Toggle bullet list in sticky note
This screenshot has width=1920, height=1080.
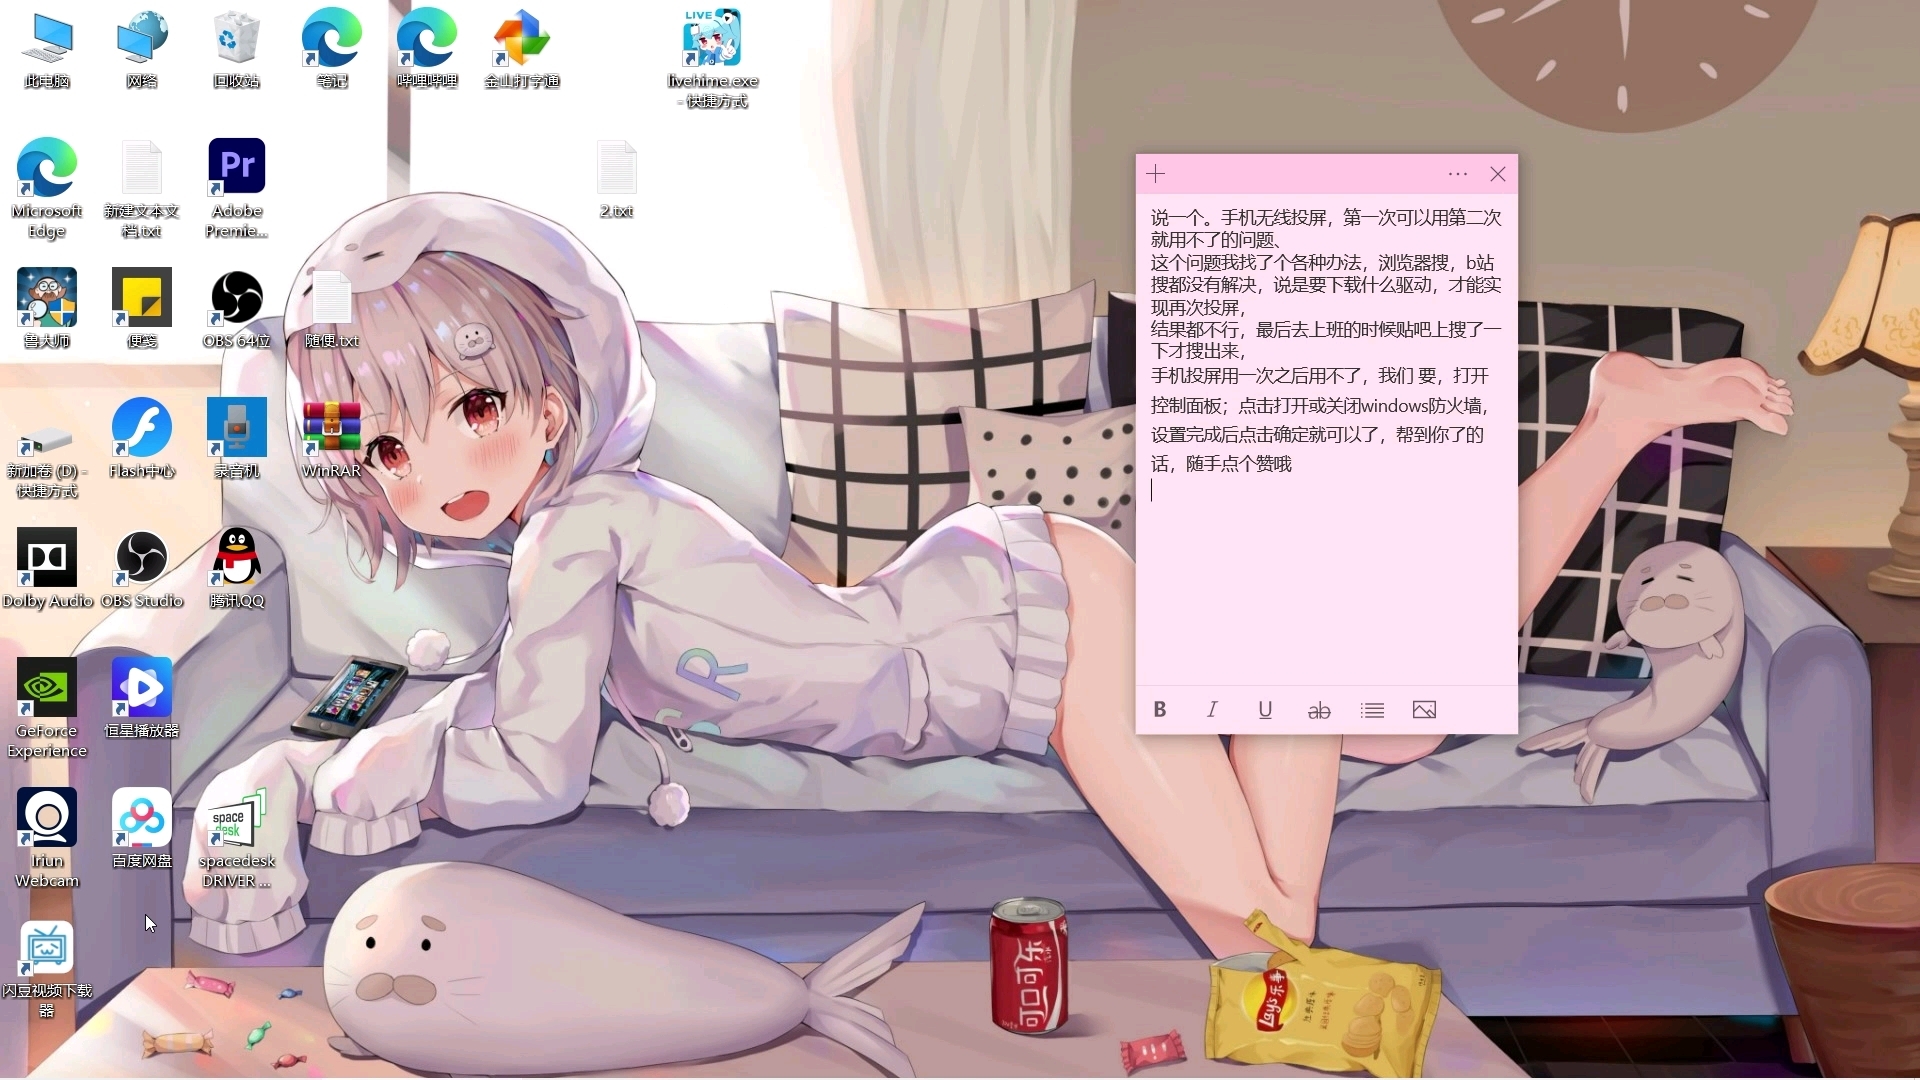coord(1372,710)
